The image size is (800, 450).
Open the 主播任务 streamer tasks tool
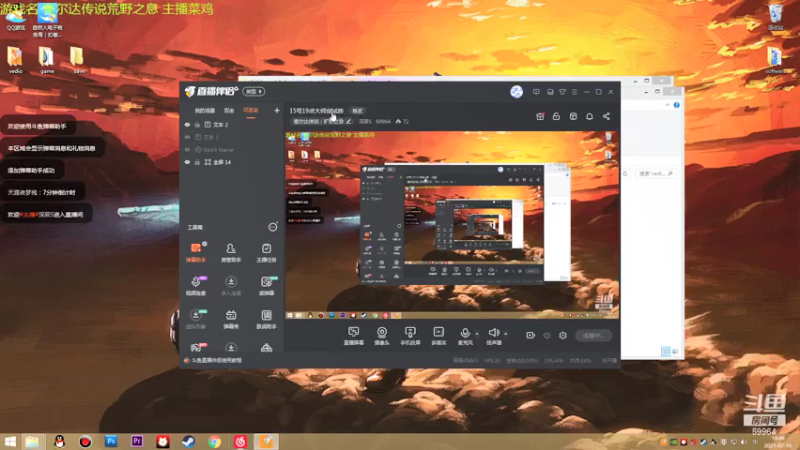tap(266, 253)
